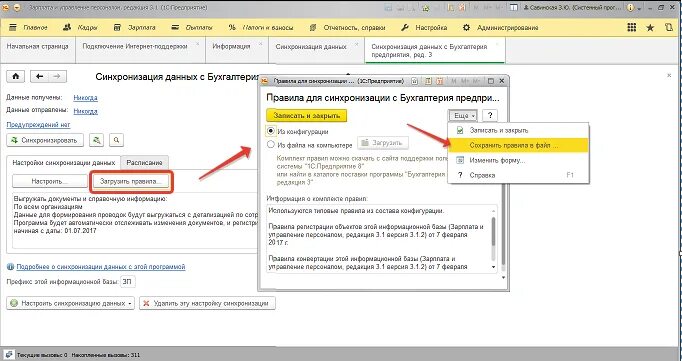Image resolution: width=682 pixels, height=361 pixels.
Task: Click down arrow of rules info scrollbar
Action: 493,267
